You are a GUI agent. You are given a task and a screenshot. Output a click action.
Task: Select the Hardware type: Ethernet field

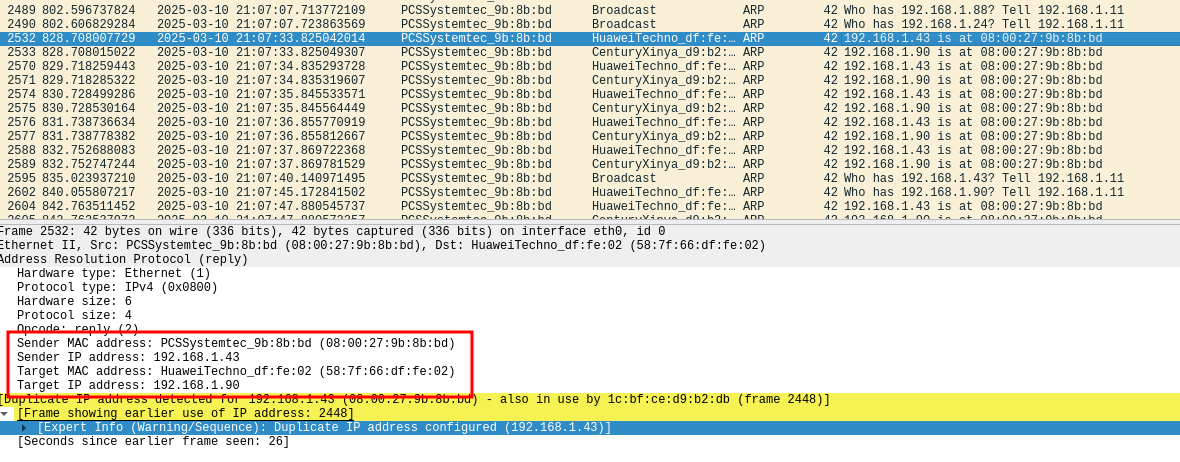(113, 274)
